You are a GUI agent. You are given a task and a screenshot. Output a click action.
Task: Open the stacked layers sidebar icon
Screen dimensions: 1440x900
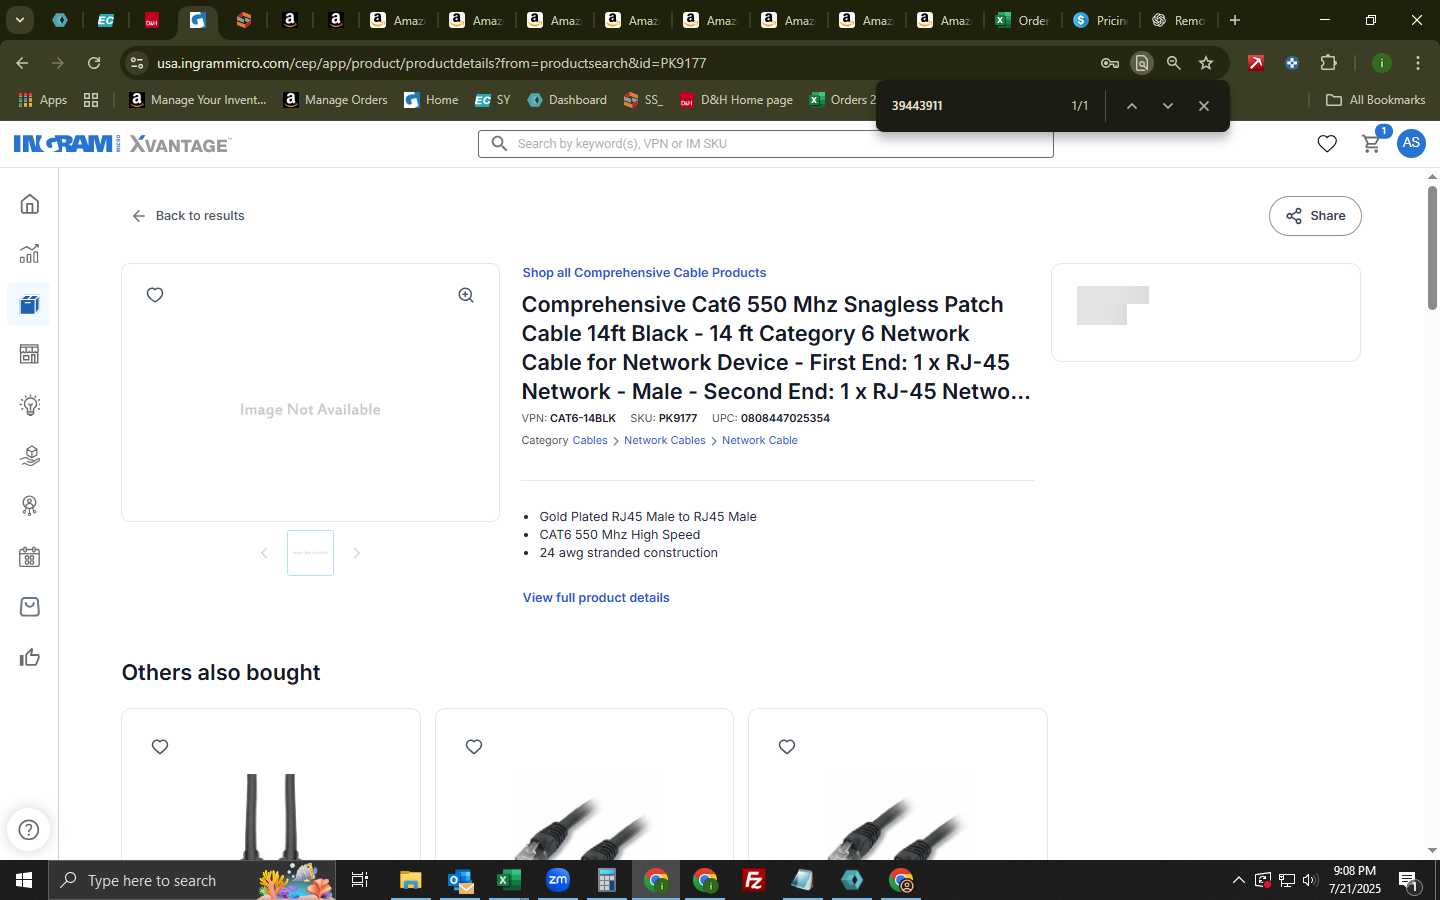[30, 455]
